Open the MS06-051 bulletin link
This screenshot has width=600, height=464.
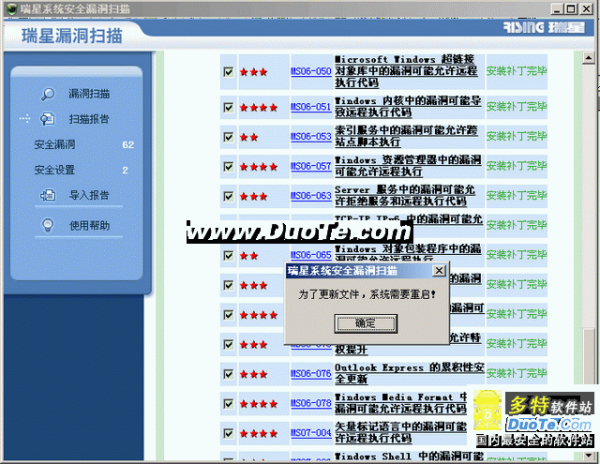311,107
